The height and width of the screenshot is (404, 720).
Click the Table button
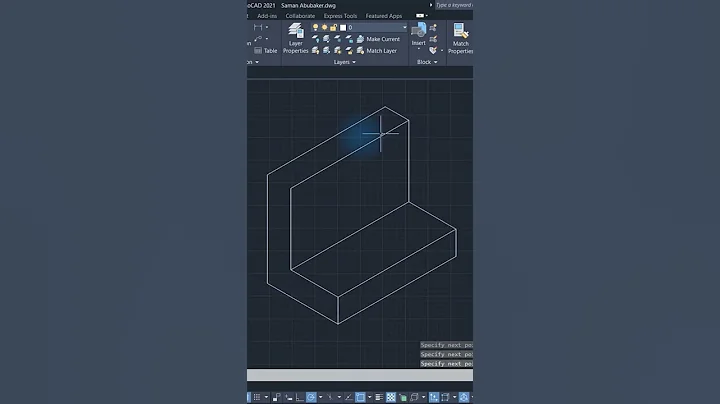(266, 50)
